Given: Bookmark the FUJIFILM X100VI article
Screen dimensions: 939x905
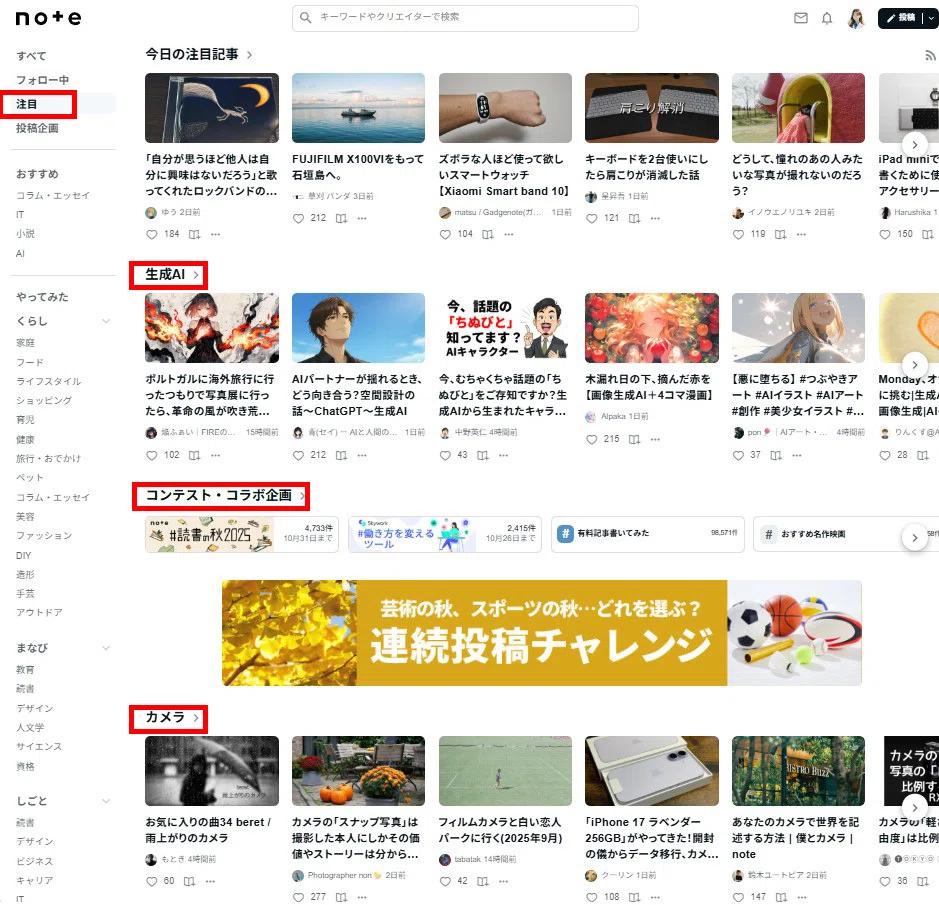Looking at the screenshot, I should tap(341, 219).
